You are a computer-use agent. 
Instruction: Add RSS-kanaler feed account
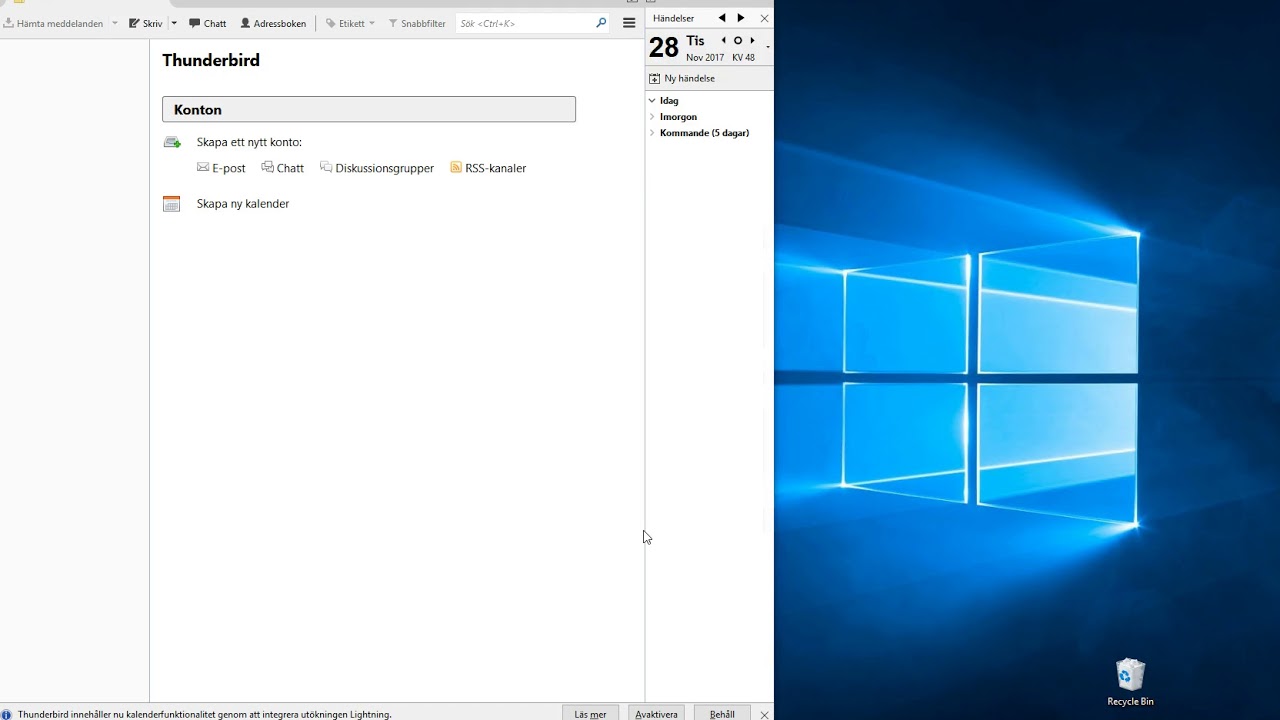(488, 168)
